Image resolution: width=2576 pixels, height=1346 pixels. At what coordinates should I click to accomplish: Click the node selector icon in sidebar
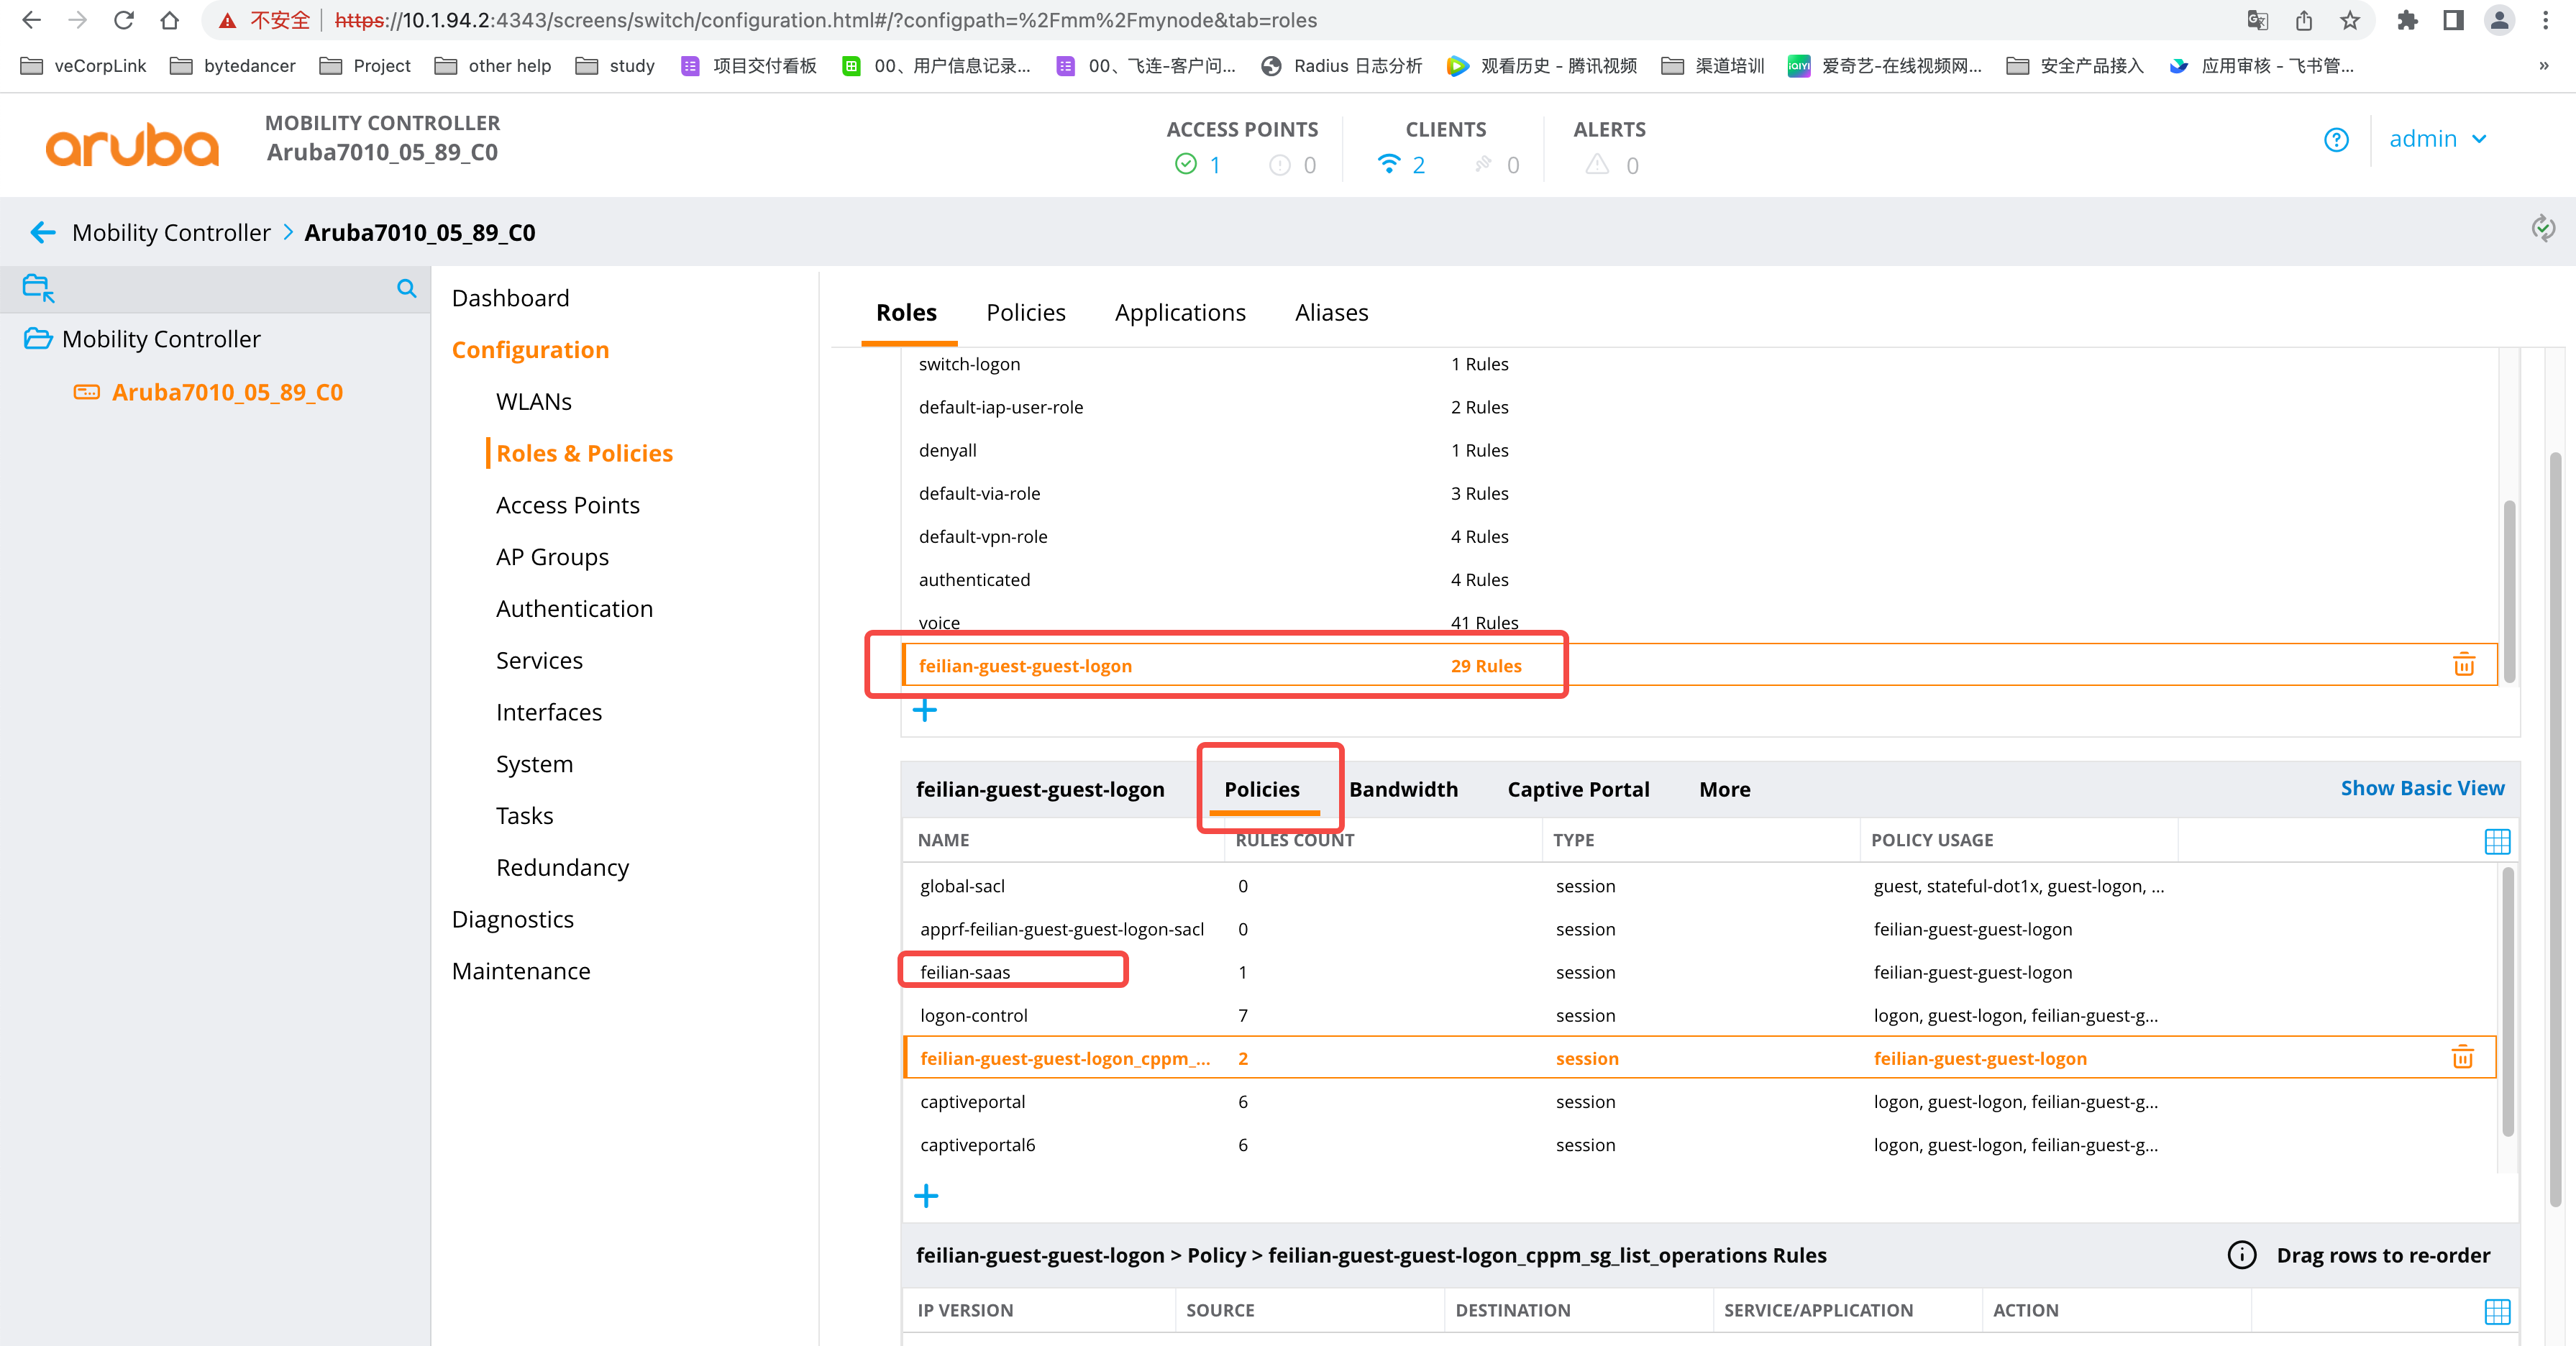pos(38,288)
